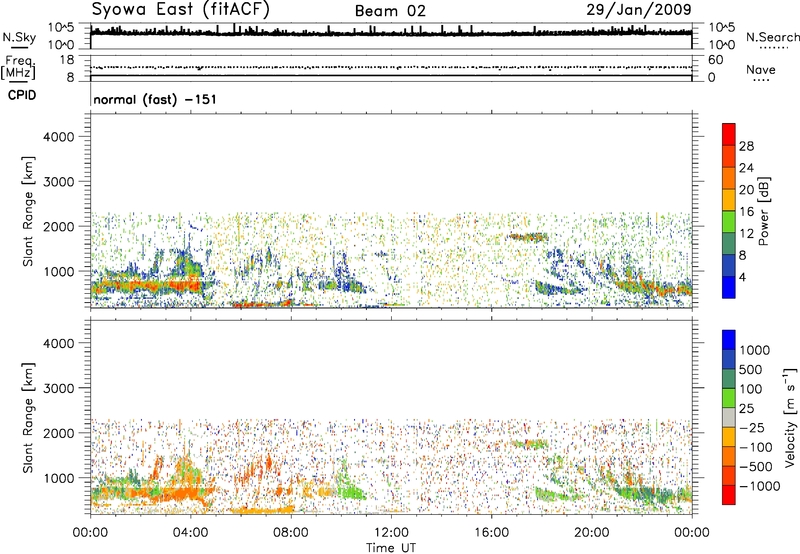Click the light green segment of the power colorbar
This screenshot has width=800, height=554.
click(729, 222)
